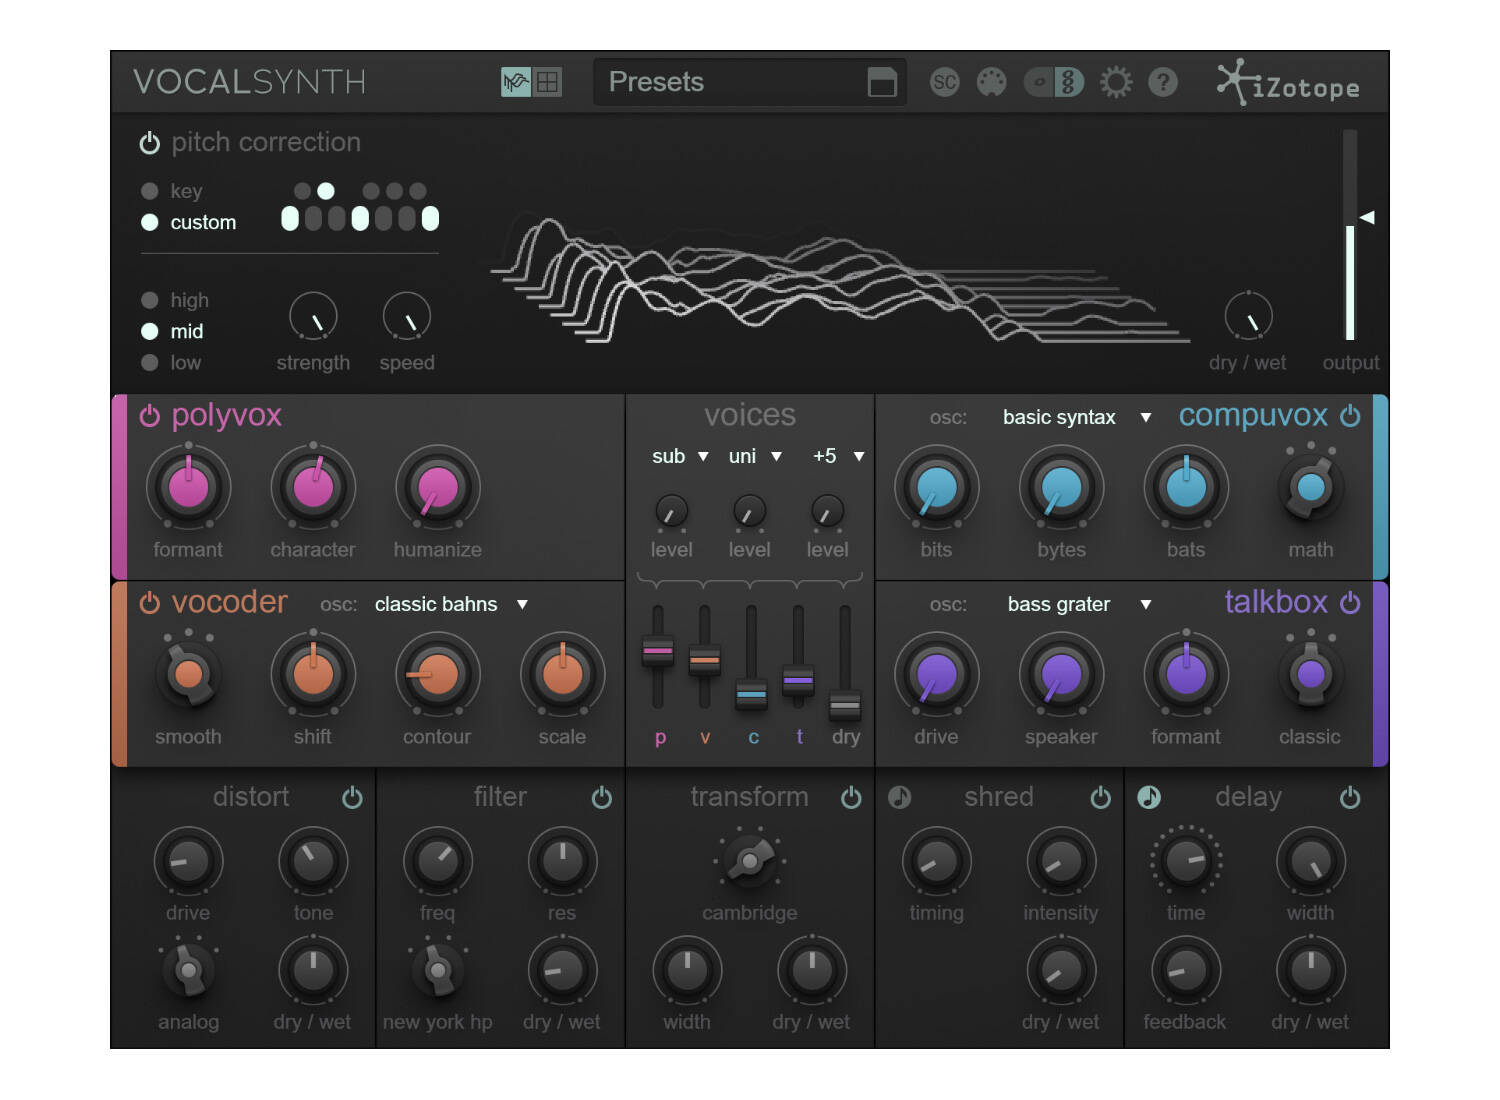1500x1100 pixels.
Task: Click the compuvox c mixer fader
Action: [751, 693]
